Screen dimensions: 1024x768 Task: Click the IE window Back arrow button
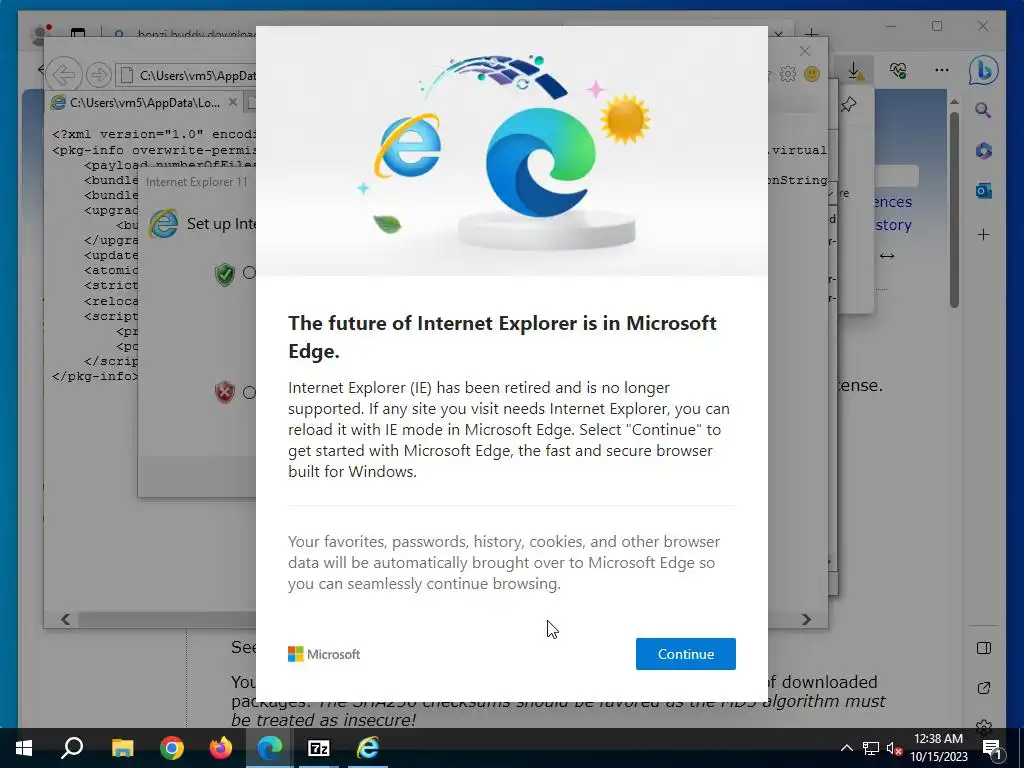(64, 75)
